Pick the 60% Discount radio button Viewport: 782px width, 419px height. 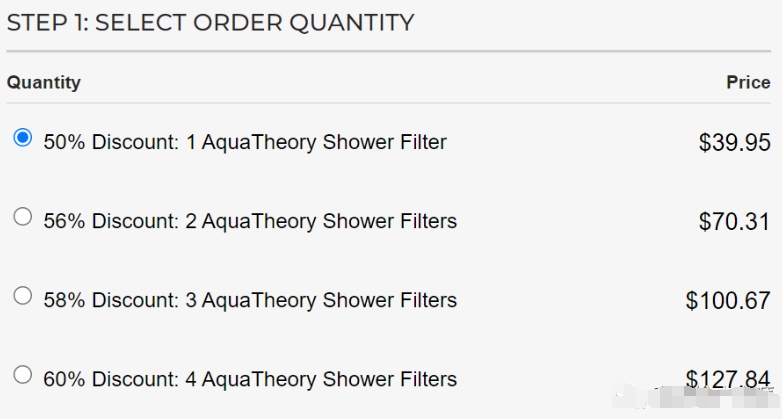point(22,375)
